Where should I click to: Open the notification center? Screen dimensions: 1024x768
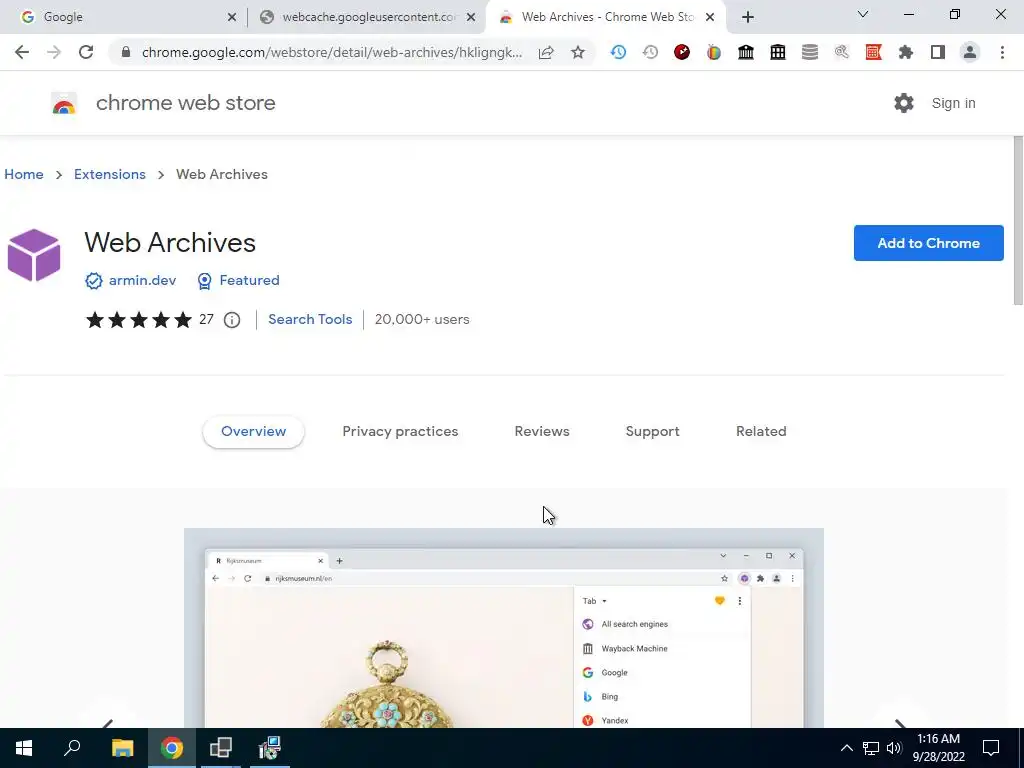coord(991,748)
